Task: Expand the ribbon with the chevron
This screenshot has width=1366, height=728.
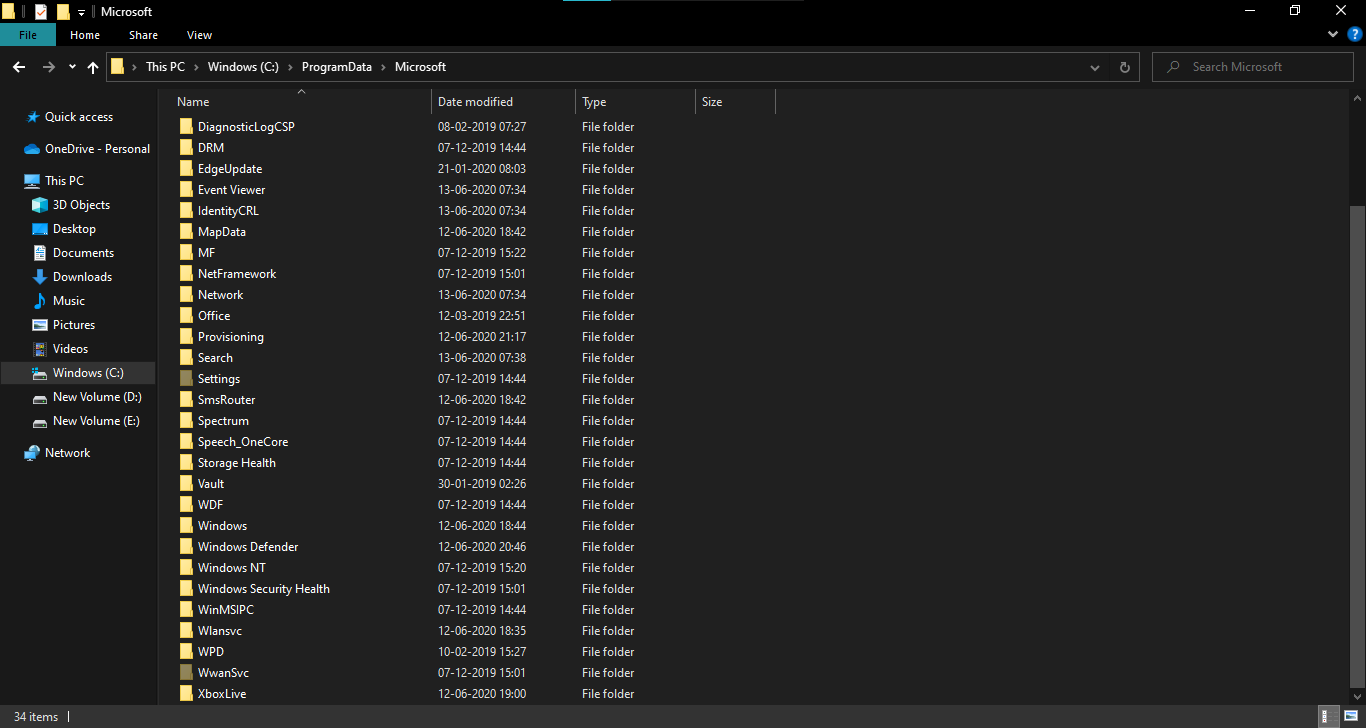Action: click(x=1333, y=34)
